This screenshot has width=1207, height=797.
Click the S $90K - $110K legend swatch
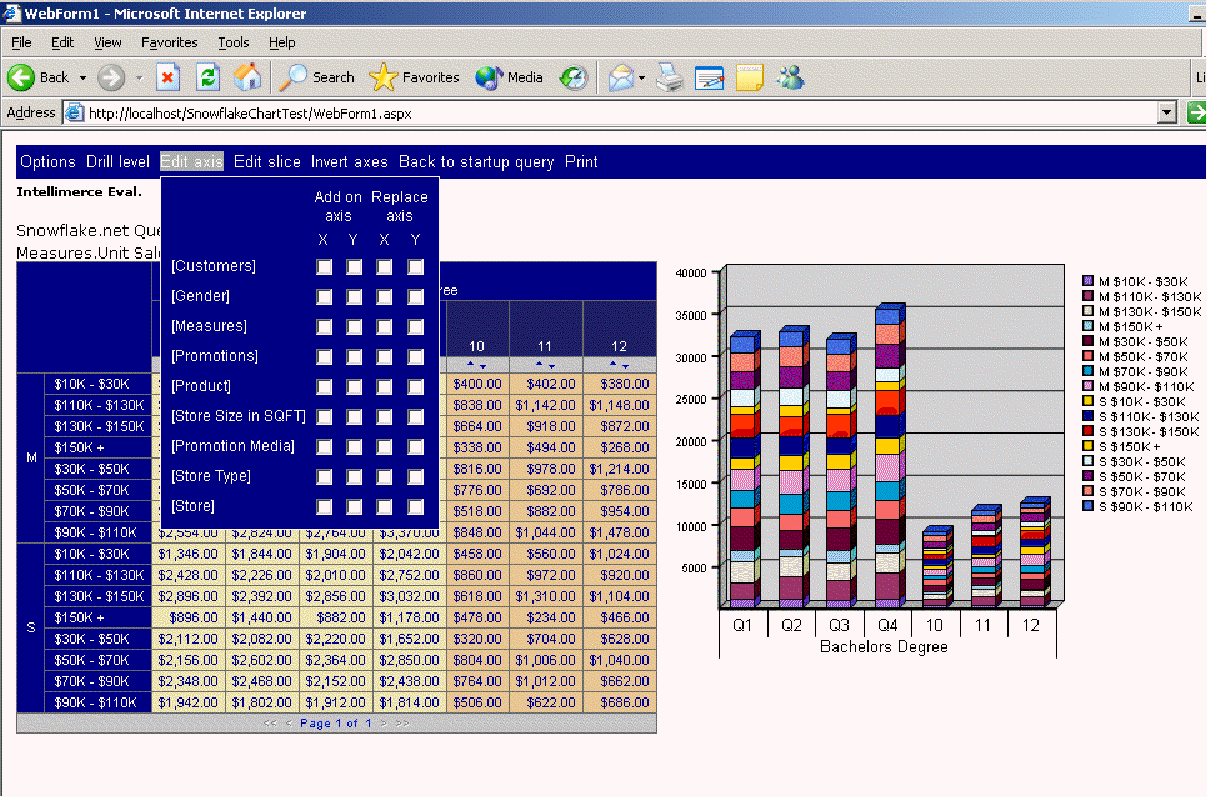pos(1089,507)
